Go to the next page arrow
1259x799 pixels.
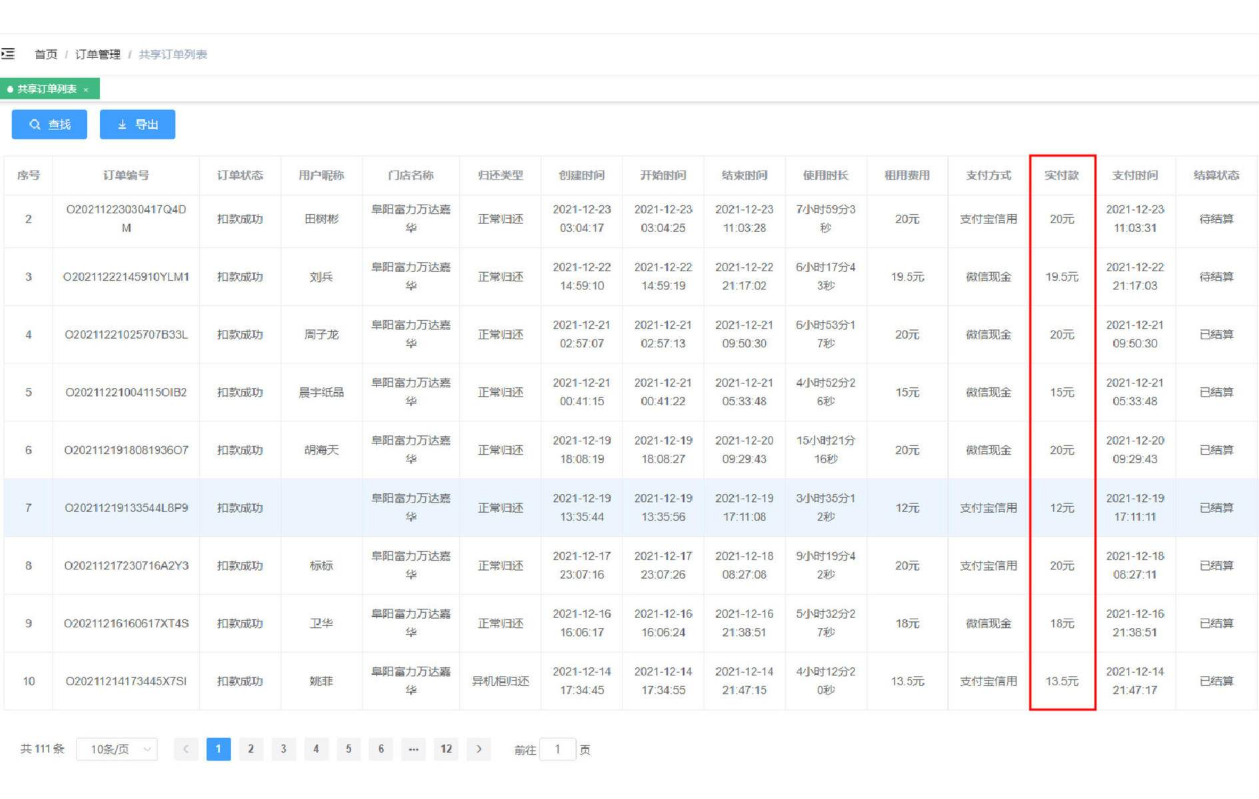click(479, 749)
